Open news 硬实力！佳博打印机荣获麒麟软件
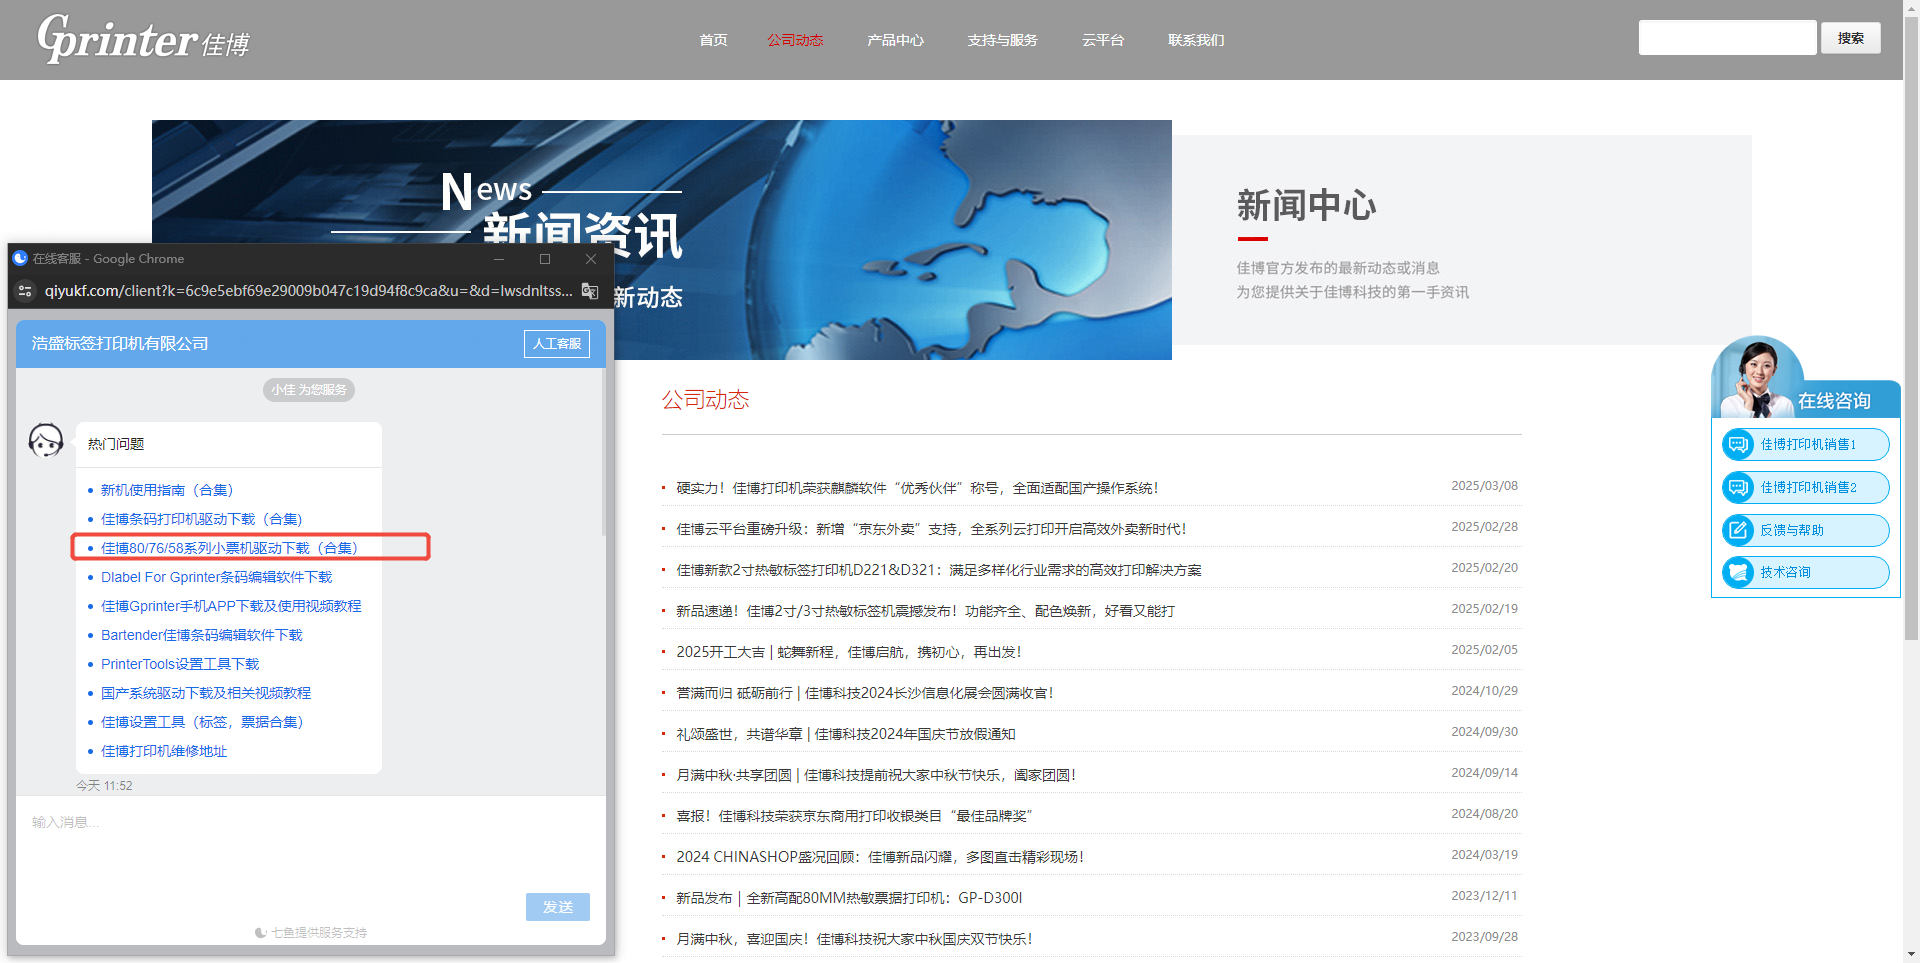Screen dimensions: 1920x963 [x=917, y=488]
